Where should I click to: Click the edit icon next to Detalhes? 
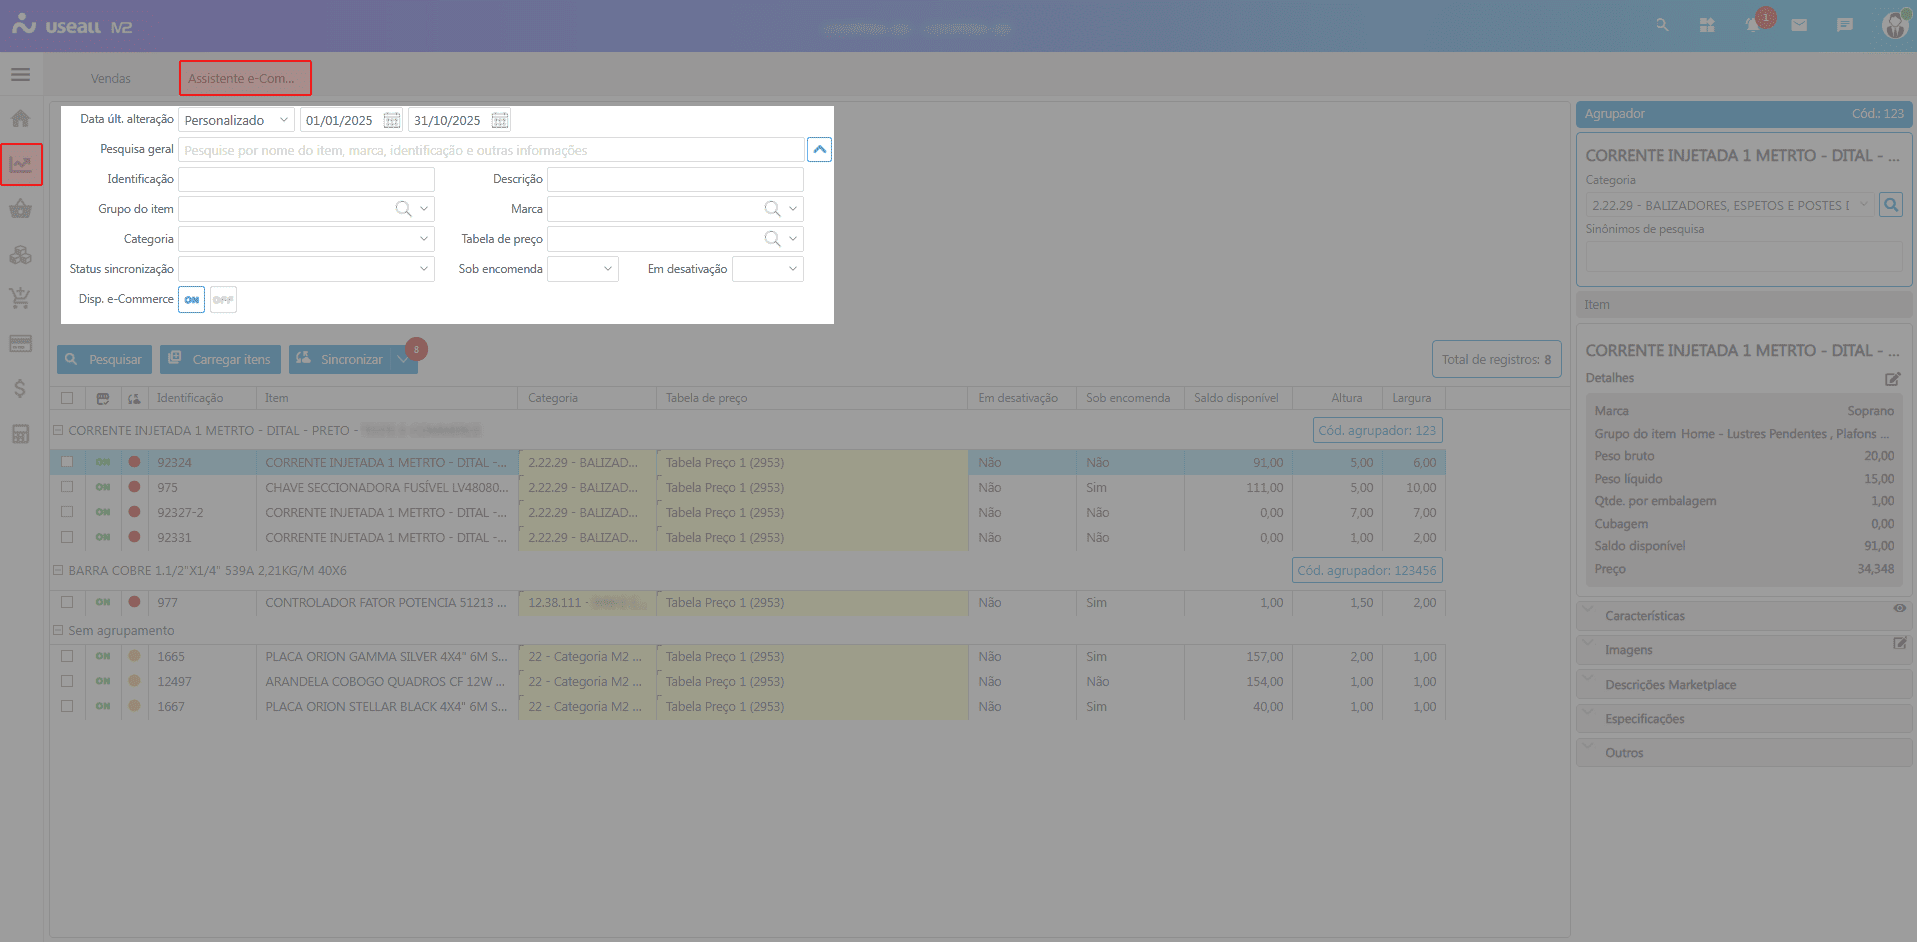1892,379
